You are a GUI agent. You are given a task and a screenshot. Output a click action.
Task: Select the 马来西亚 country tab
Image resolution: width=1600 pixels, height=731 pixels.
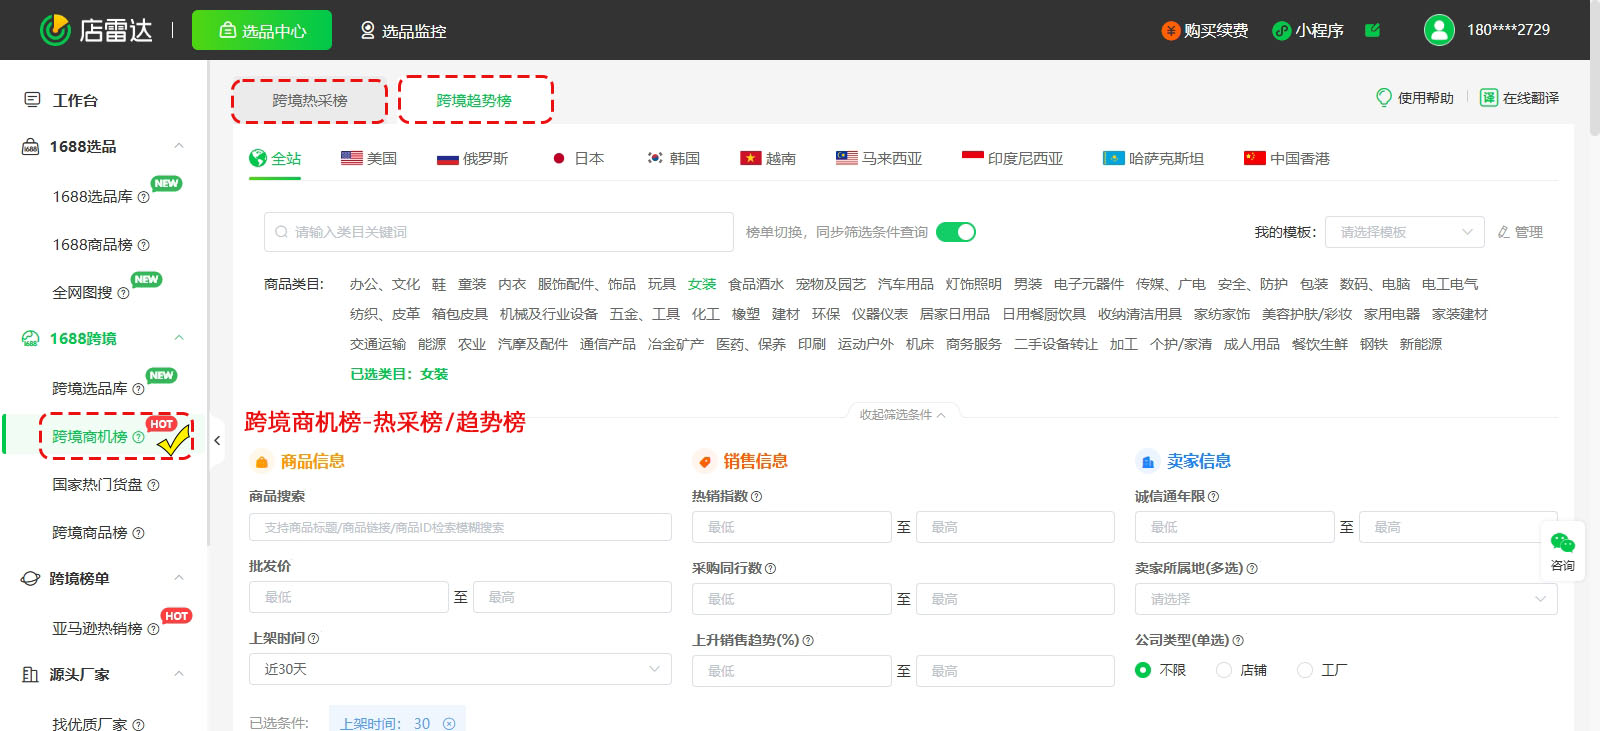pos(879,158)
